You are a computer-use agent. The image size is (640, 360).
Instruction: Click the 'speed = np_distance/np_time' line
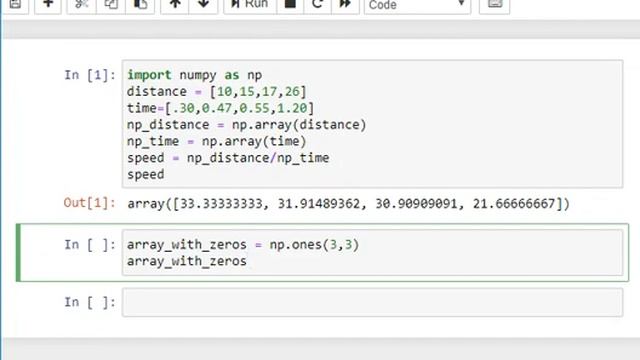click(228, 158)
